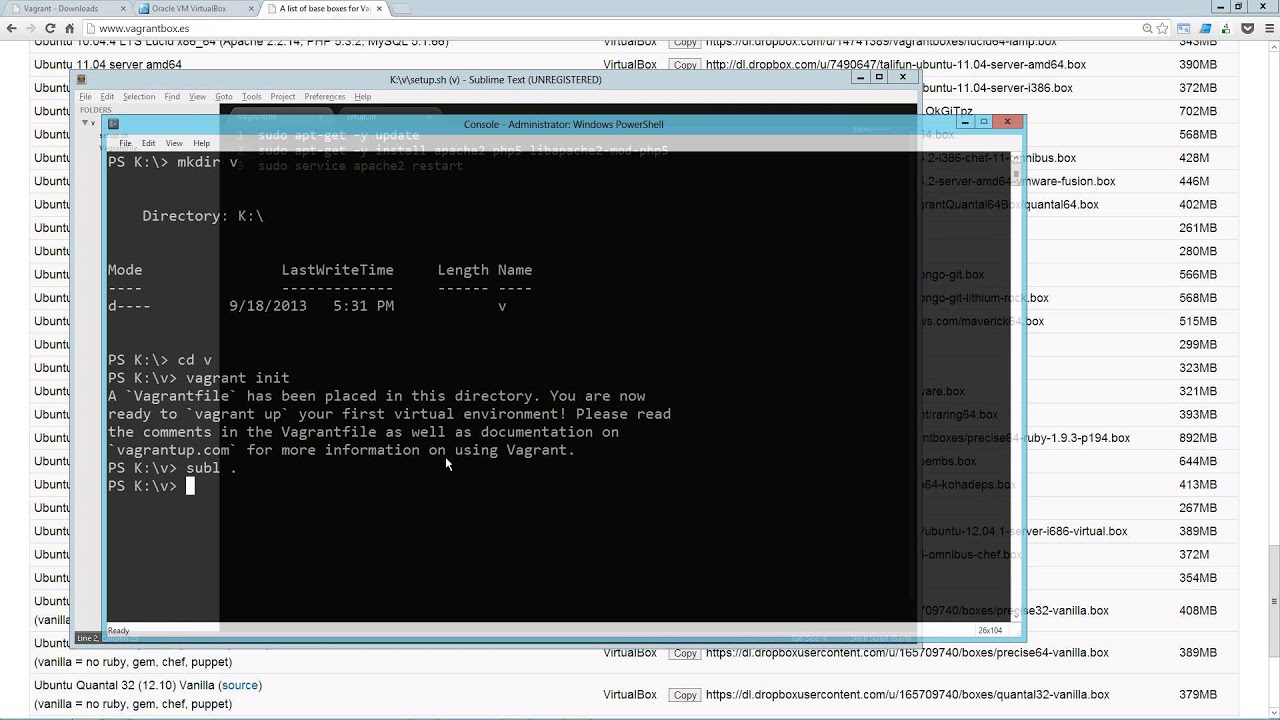Select the 'vagrant init' command text
The height and width of the screenshot is (720, 1280).
[x=238, y=378]
